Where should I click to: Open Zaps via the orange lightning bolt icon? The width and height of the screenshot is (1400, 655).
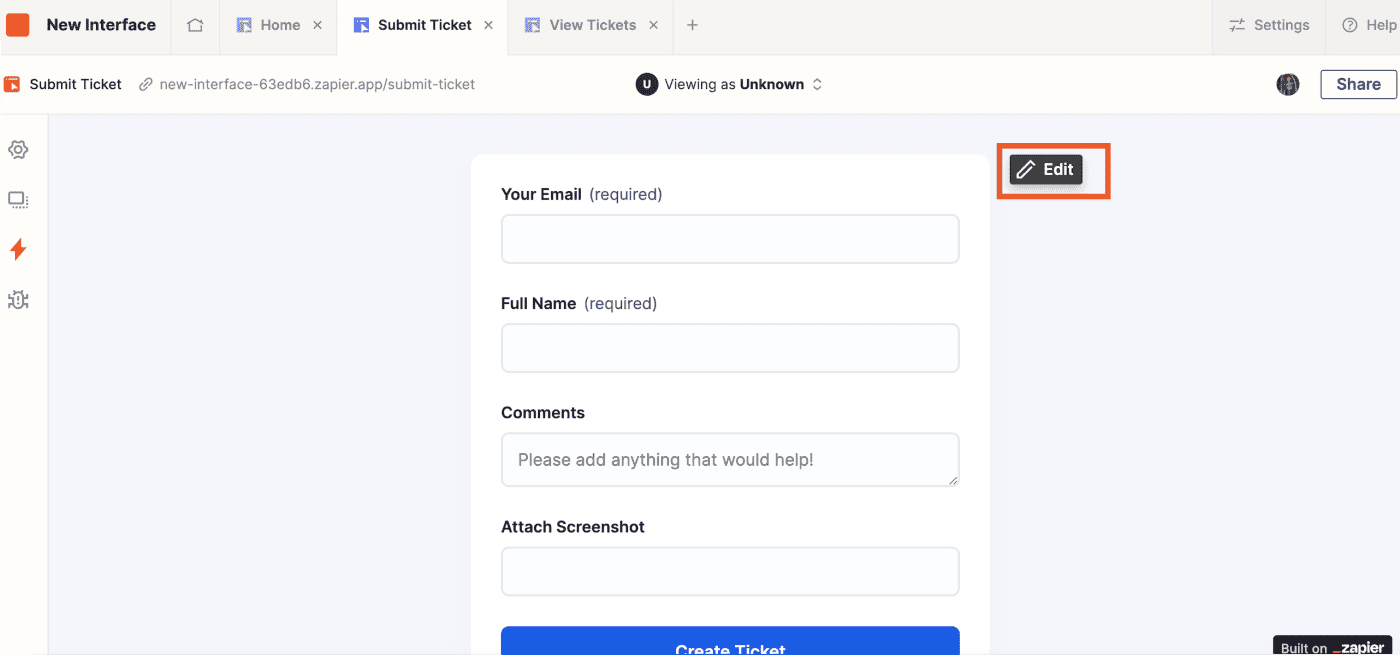point(18,249)
